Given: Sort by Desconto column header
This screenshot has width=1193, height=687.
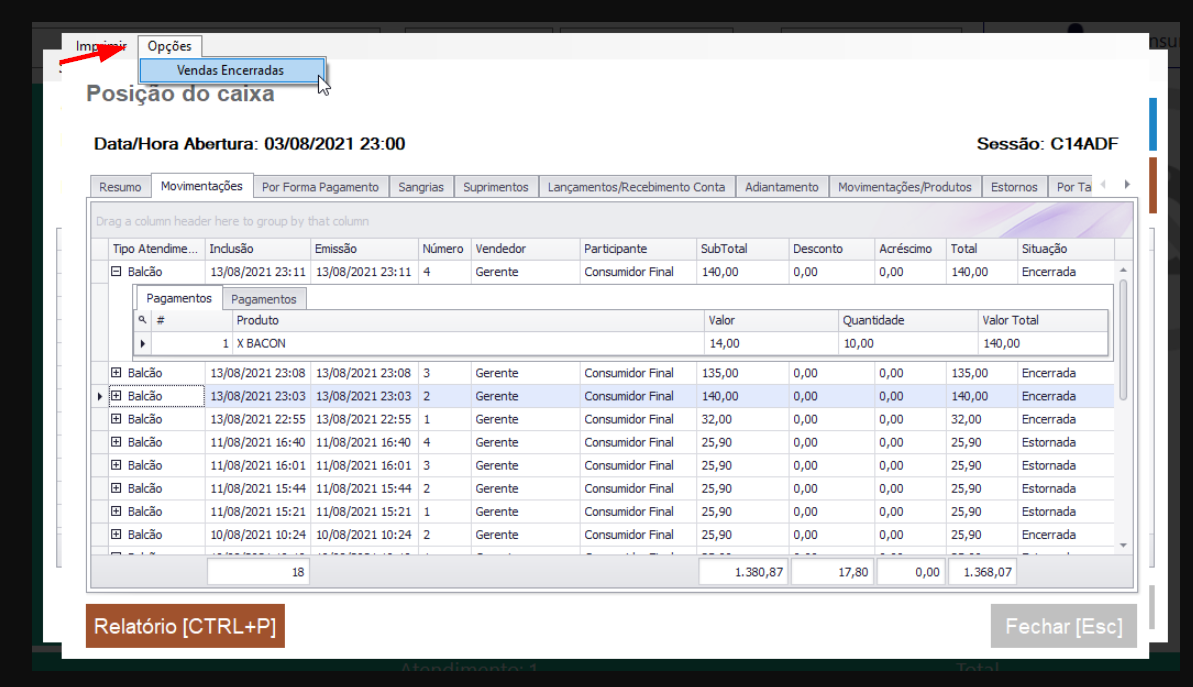Looking at the screenshot, I should (830, 249).
